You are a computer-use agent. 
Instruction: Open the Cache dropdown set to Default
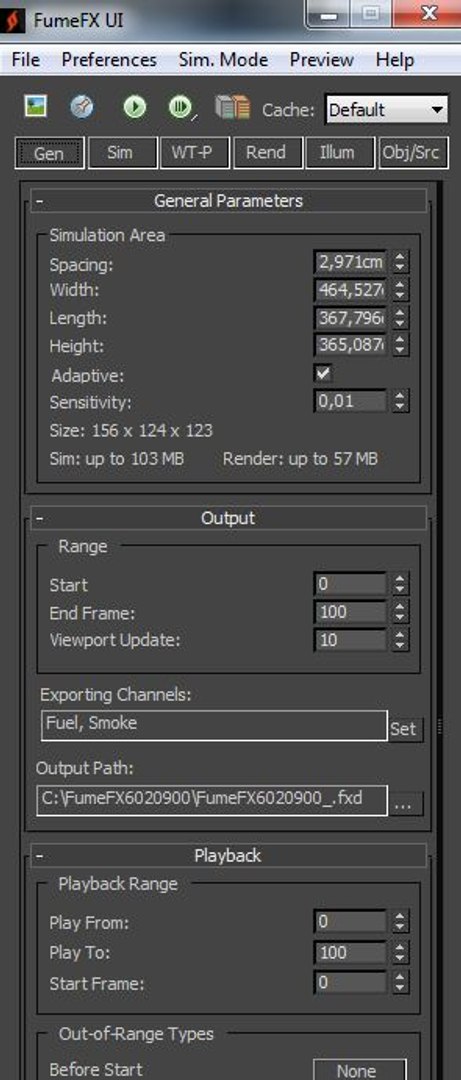point(386,110)
